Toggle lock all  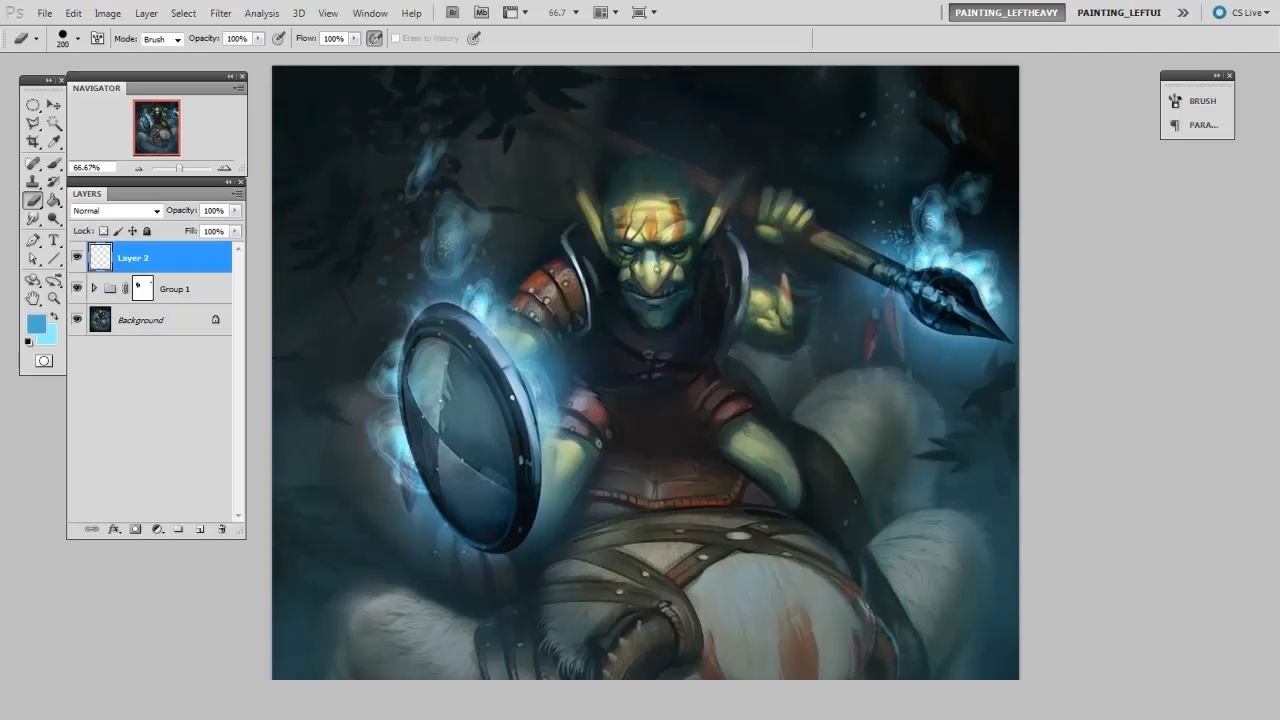[147, 231]
